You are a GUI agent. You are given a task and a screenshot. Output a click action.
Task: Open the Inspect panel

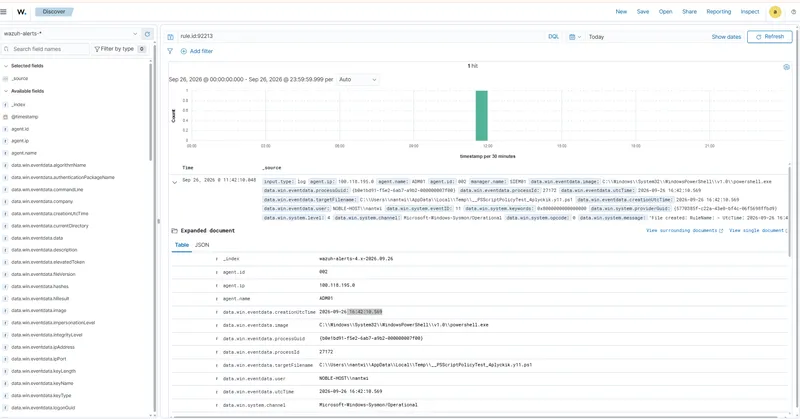pos(749,12)
